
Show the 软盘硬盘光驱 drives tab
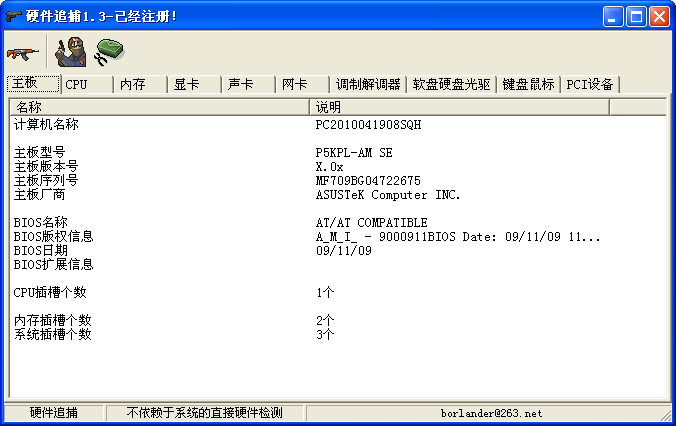point(451,85)
